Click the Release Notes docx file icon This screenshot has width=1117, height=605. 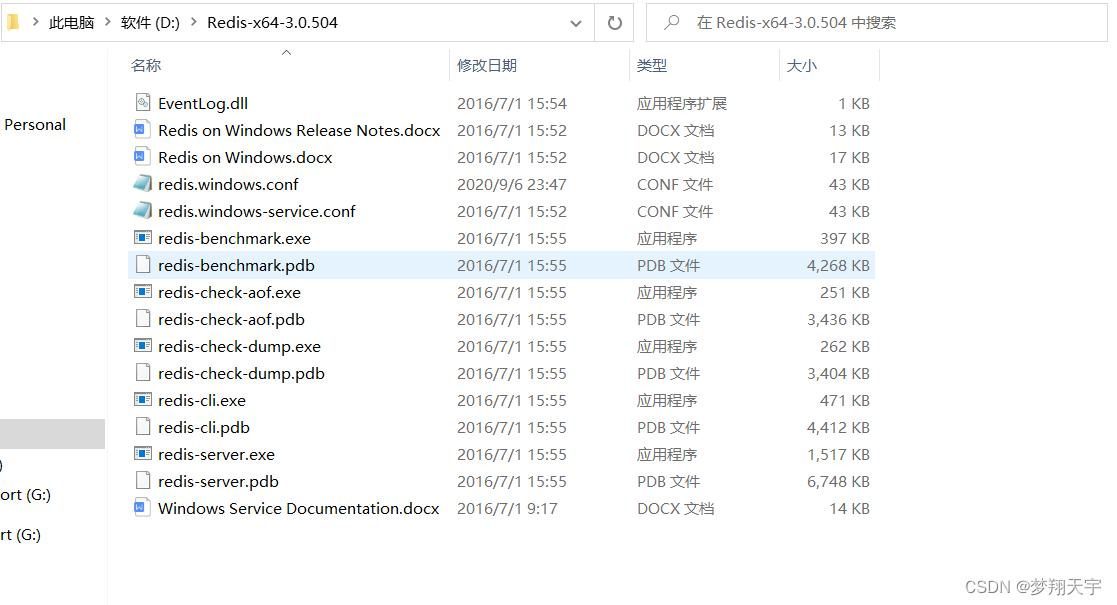143,130
